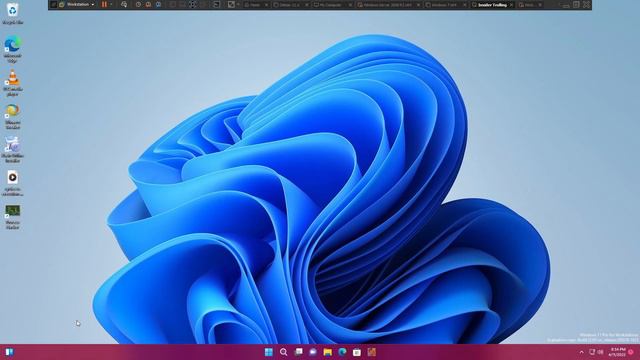The image size is (640, 360).
Task: Close the Insider Testing tab
Action: click(511, 5)
